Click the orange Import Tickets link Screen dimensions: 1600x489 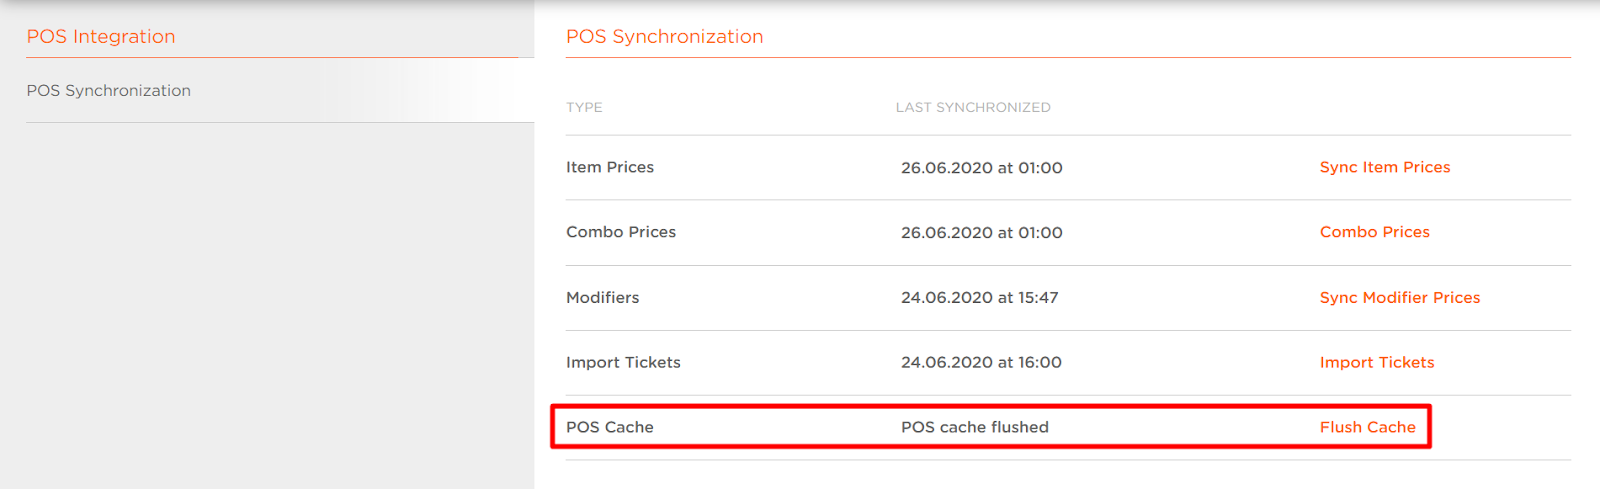(x=1376, y=362)
